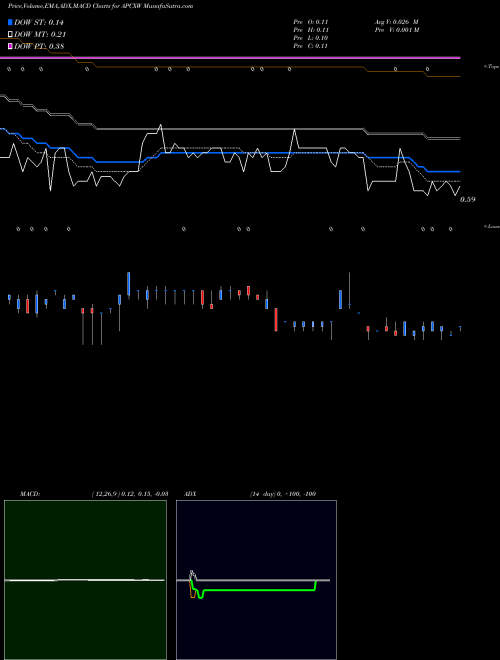Click the 'Pre C: 0.11' close value
Image resolution: width=500 pixels, height=660 pixels.
click(311, 46)
